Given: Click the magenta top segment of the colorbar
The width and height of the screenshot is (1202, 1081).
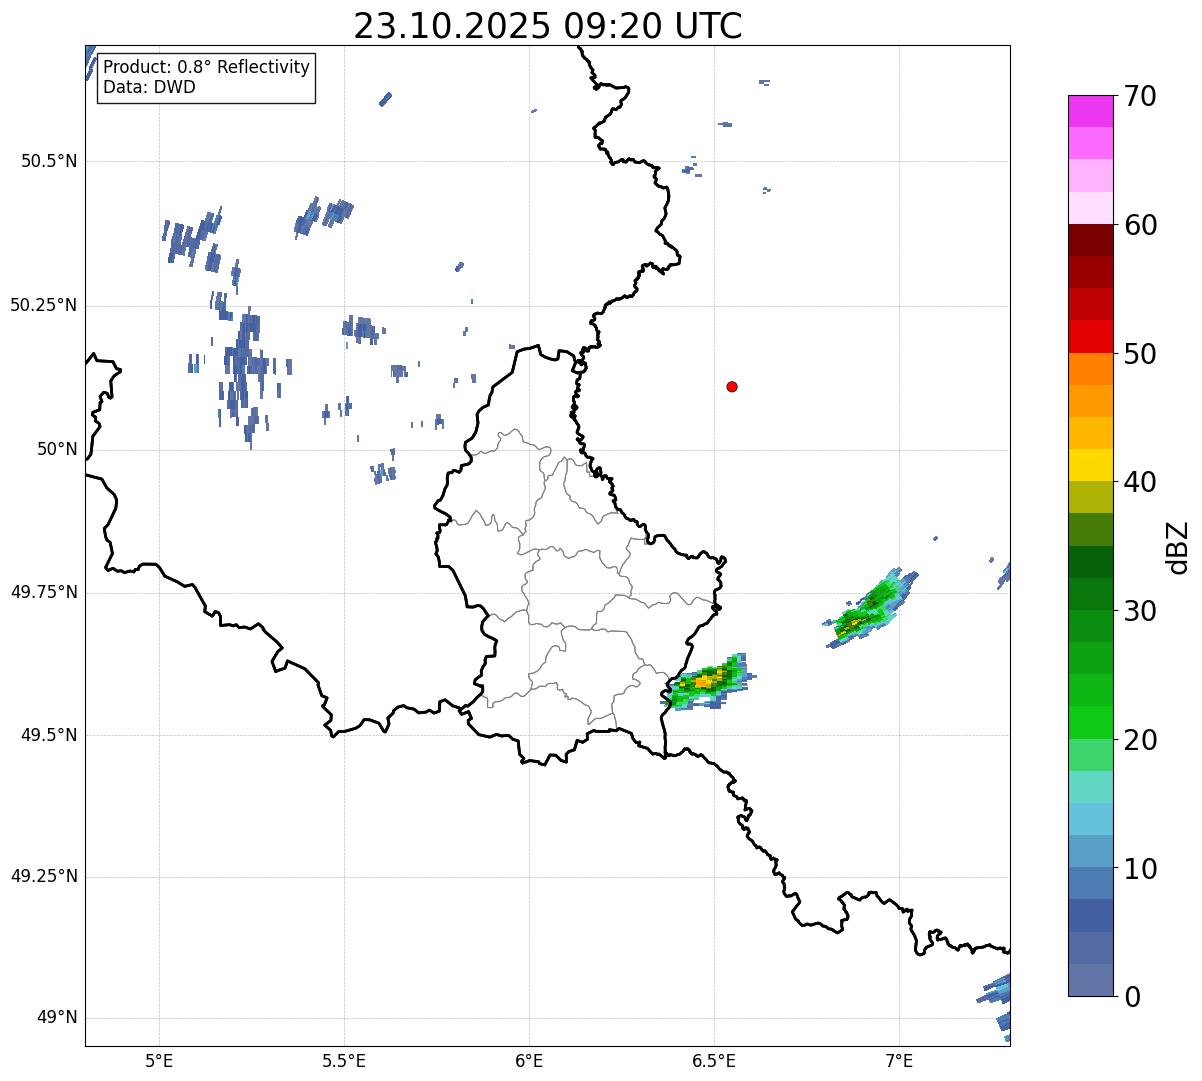Looking at the screenshot, I should [x=1090, y=111].
